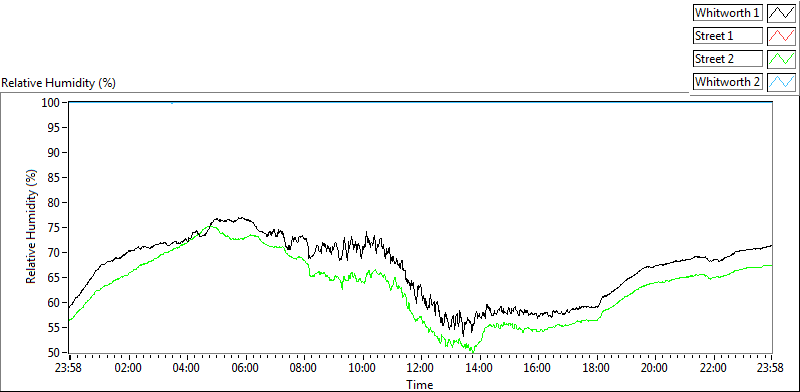The width and height of the screenshot is (800, 392).
Task: Click the 20:00 time axis label
Action: pyautogui.click(x=655, y=368)
